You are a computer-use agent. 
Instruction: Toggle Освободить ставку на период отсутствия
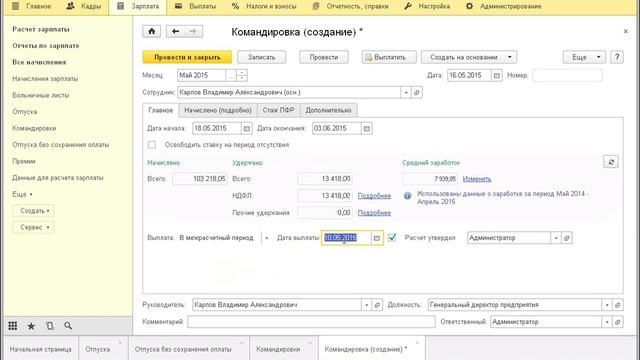[x=152, y=145]
